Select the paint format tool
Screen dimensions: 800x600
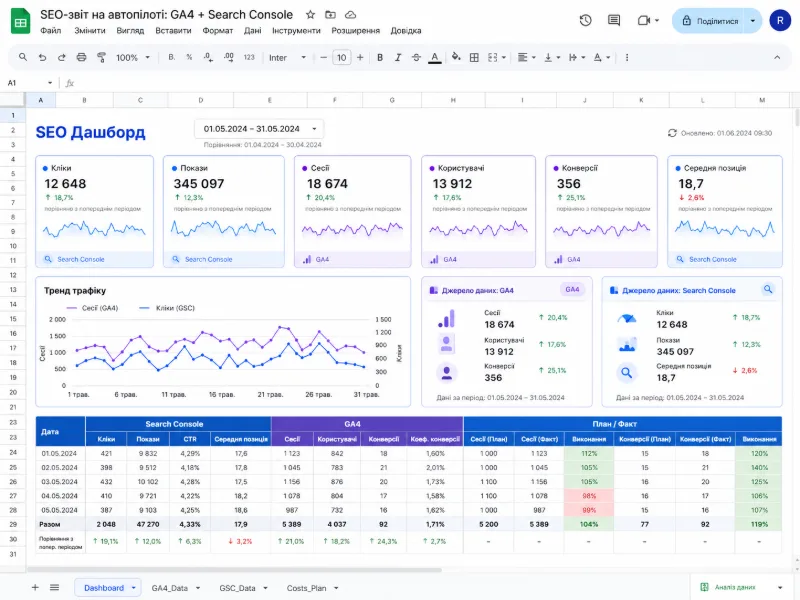point(101,57)
